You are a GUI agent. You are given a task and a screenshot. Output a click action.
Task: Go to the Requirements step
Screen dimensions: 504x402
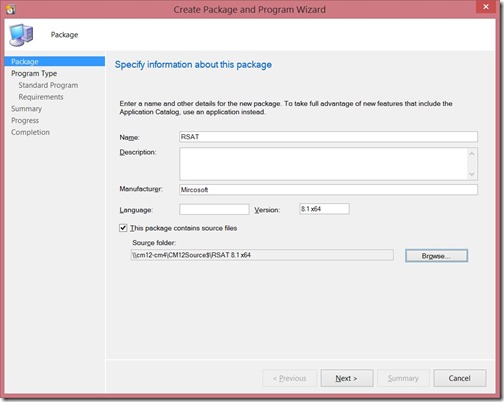[x=41, y=97]
